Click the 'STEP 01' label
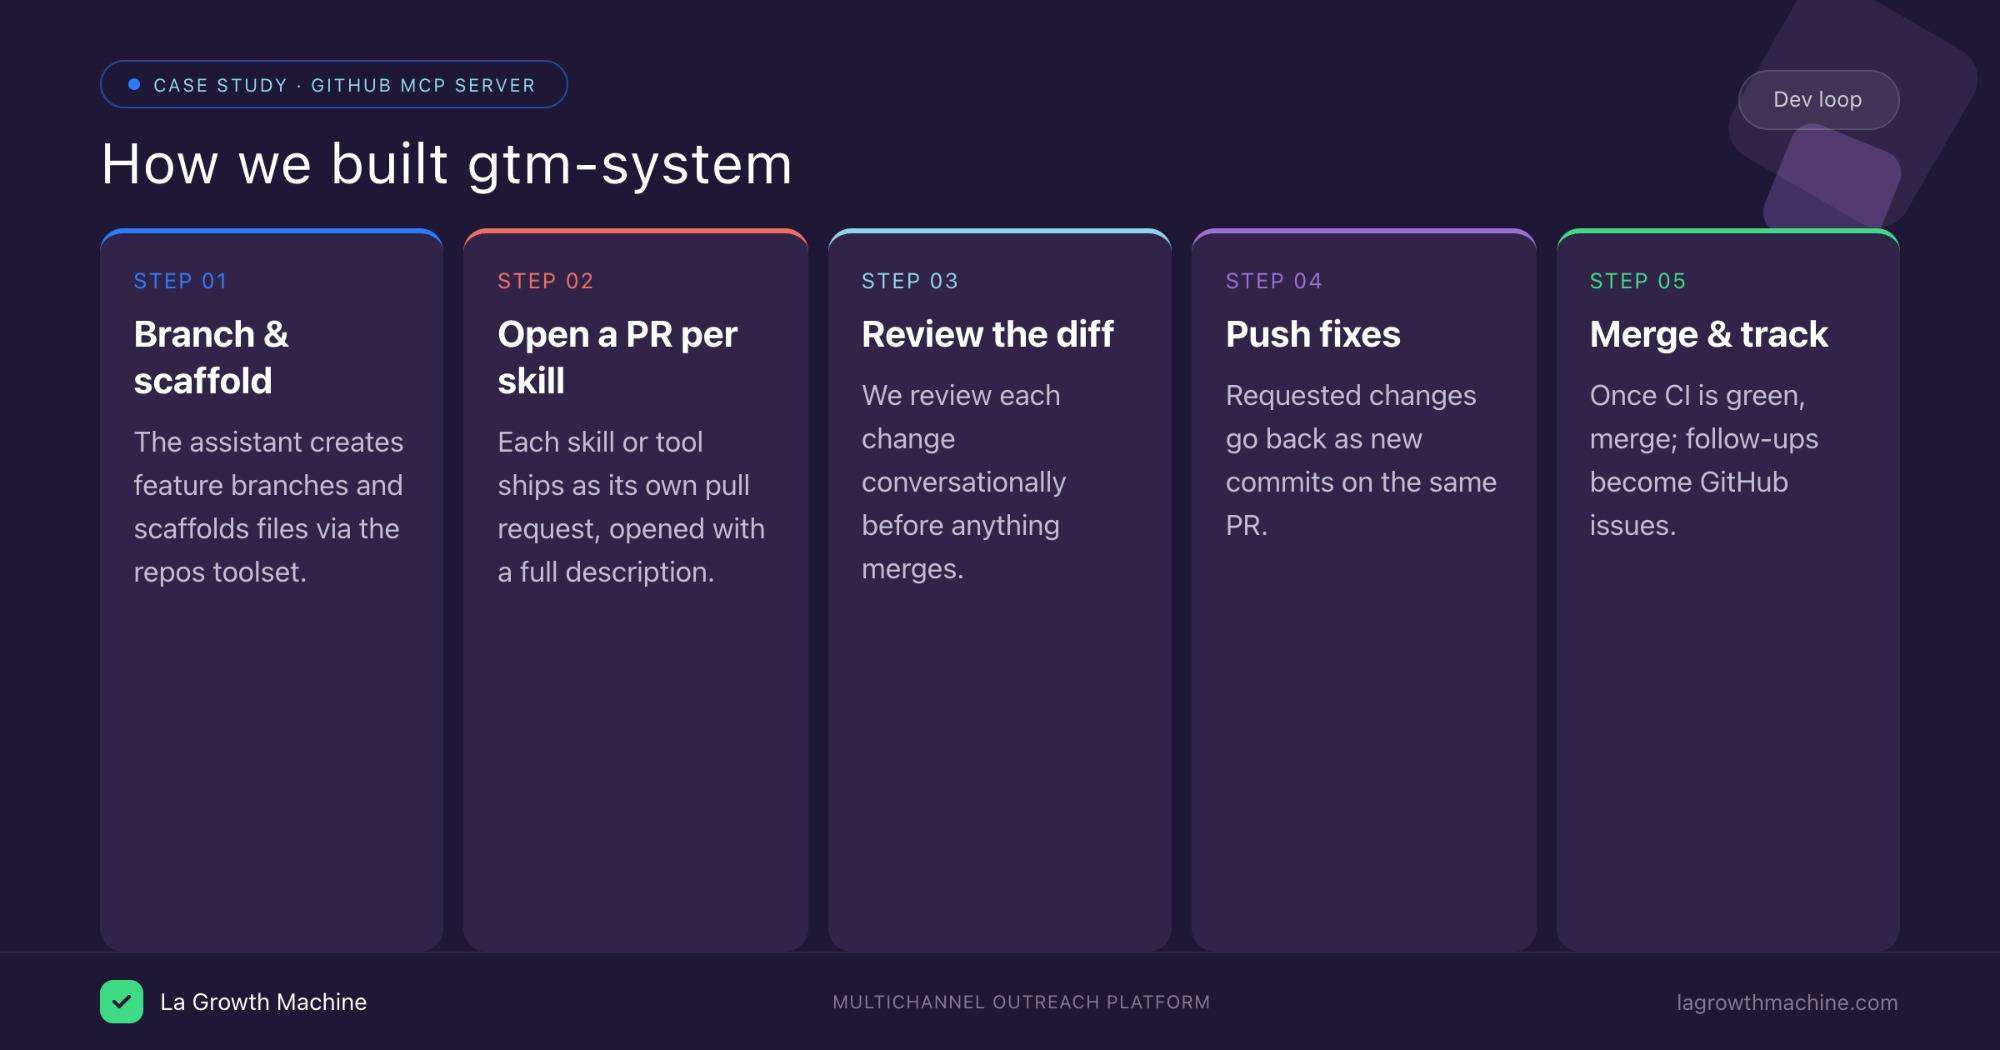Image resolution: width=2000 pixels, height=1050 pixels. pos(181,281)
